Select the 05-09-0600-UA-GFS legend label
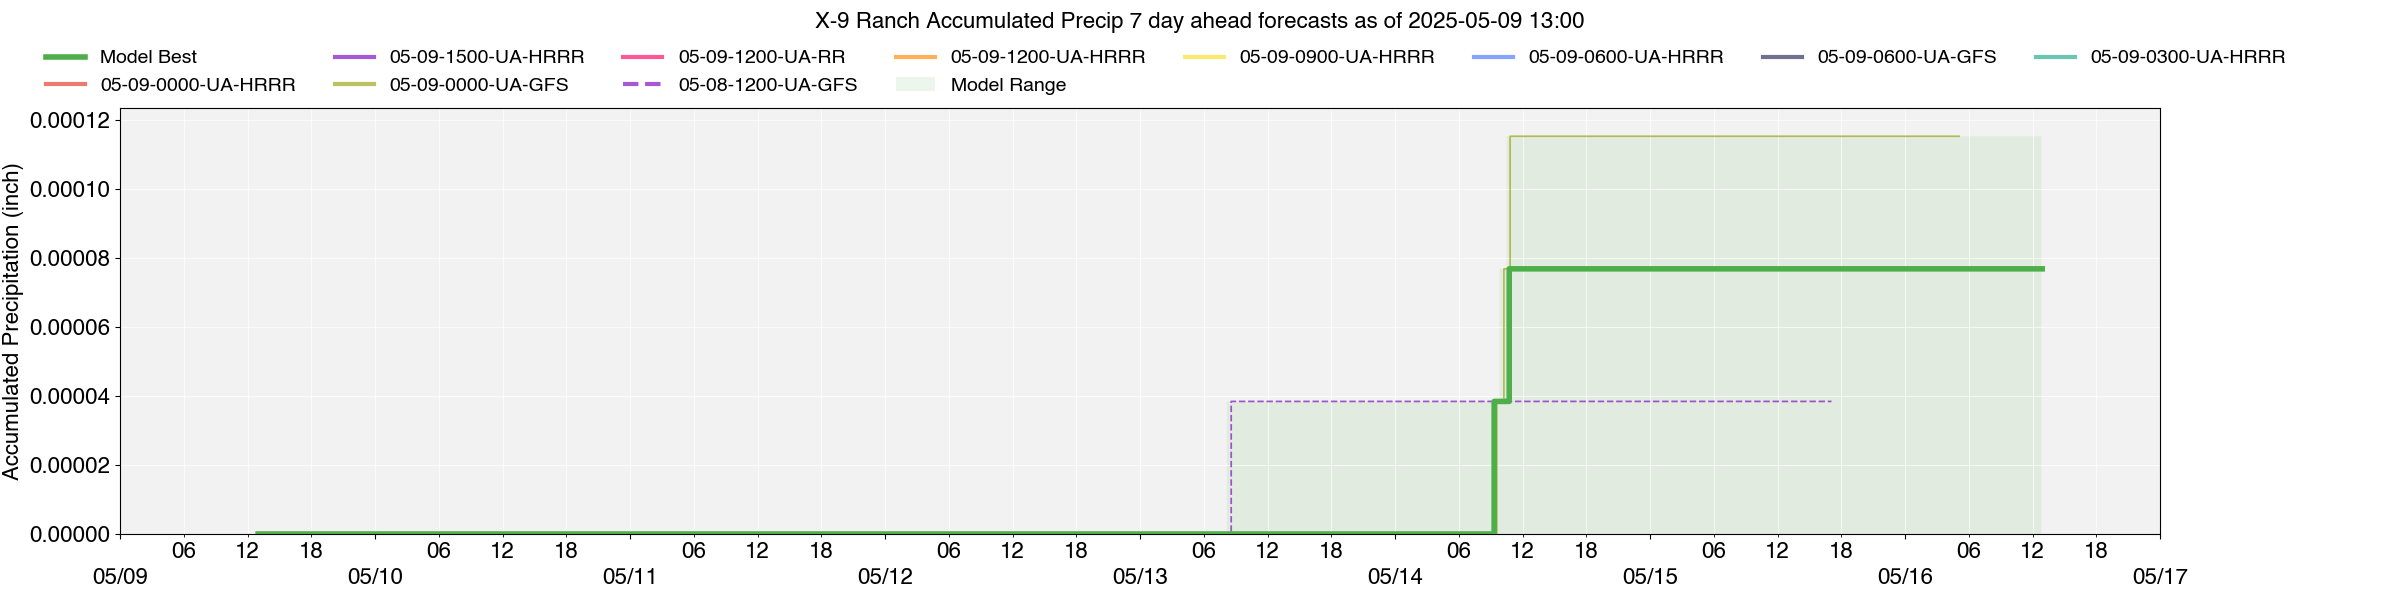This screenshot has height=600, width=2400. 1907,57
